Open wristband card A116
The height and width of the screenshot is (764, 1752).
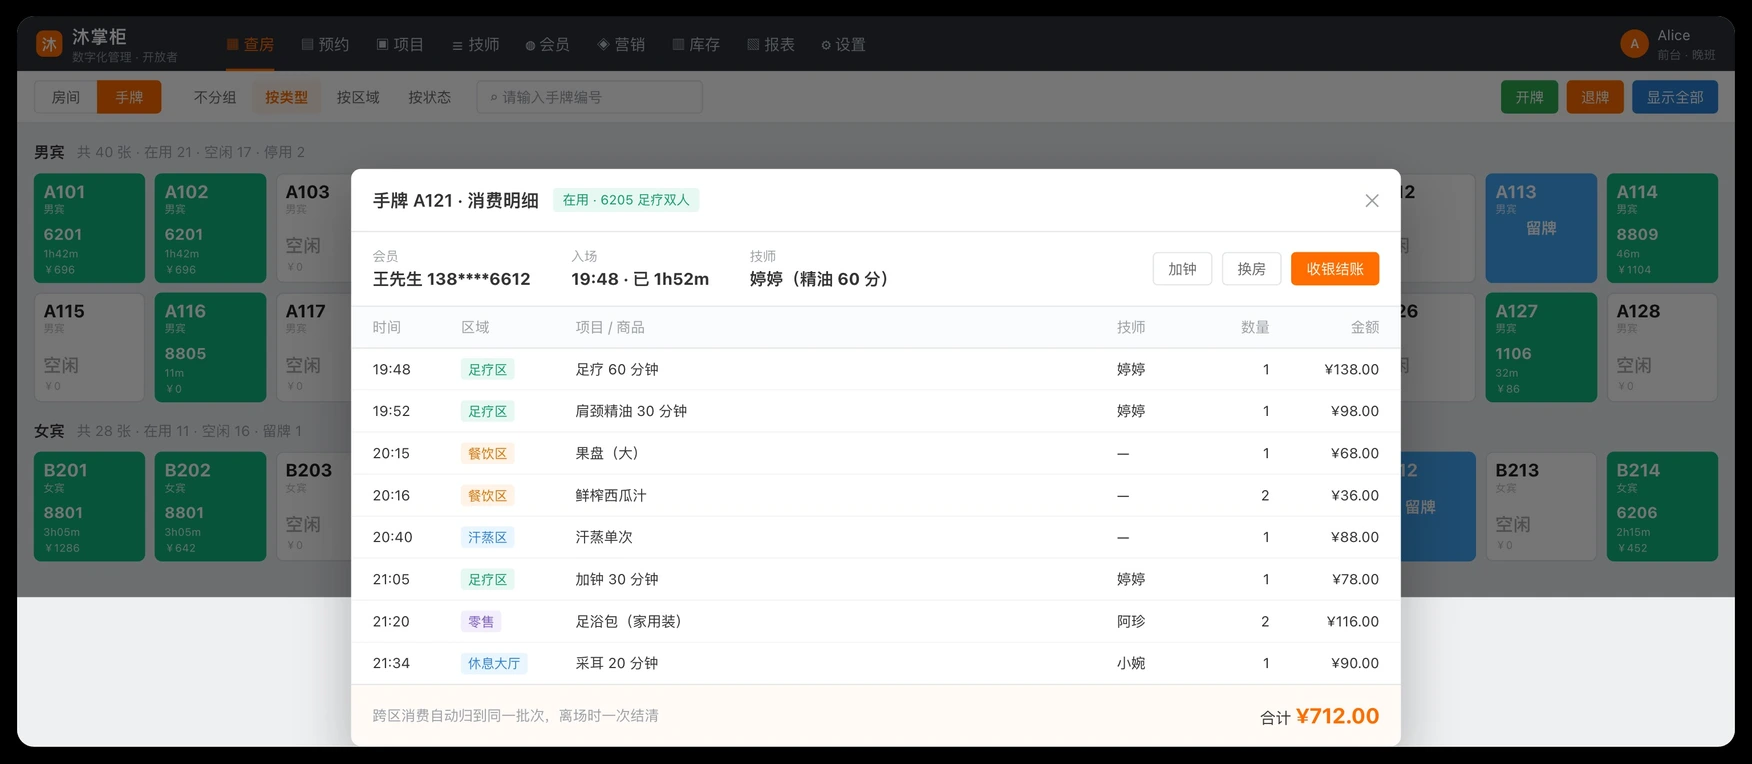pos(210,347)
